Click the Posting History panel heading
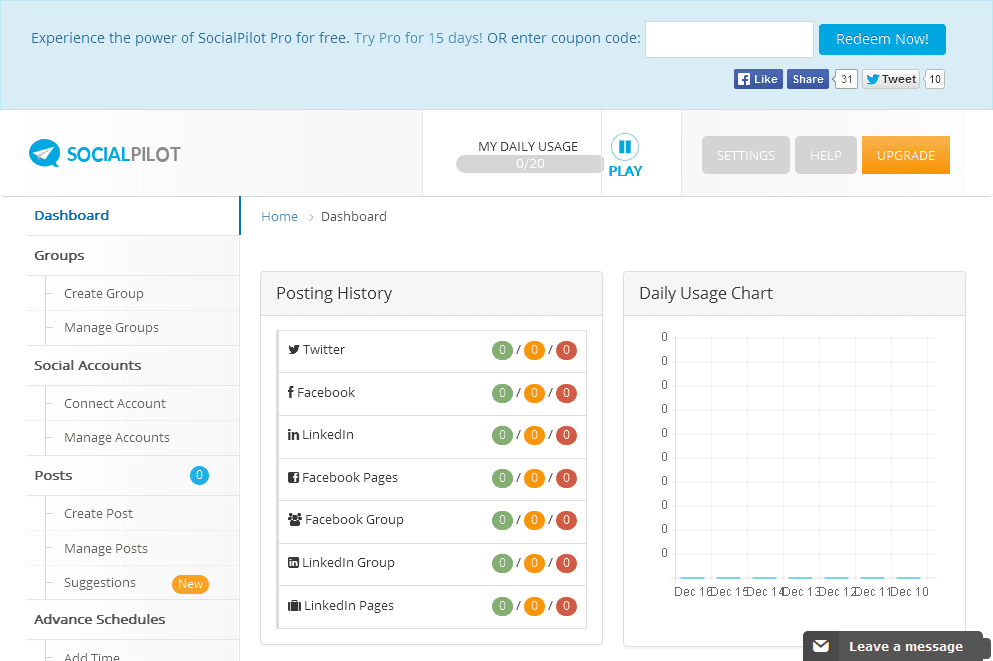Screen dimensions: 993x661 (x=334, y=294)
